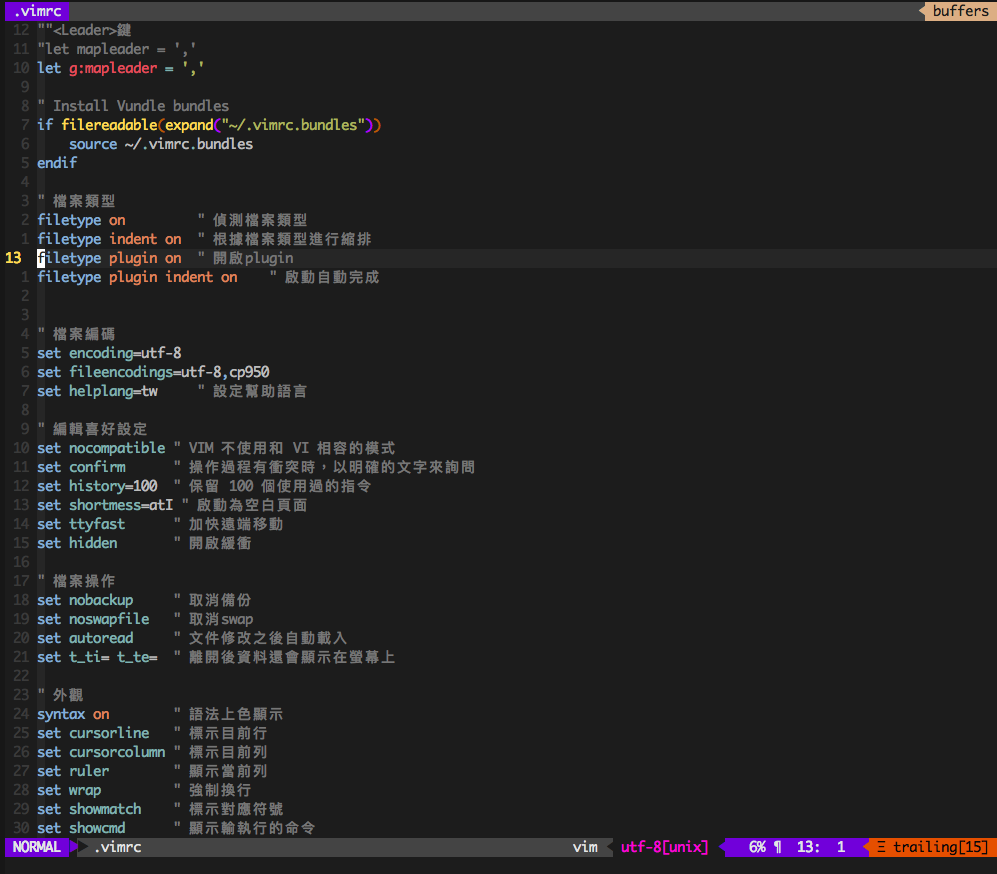Click the 'set history=100' setting
997x874 pixels.
(x=97, y=486)
